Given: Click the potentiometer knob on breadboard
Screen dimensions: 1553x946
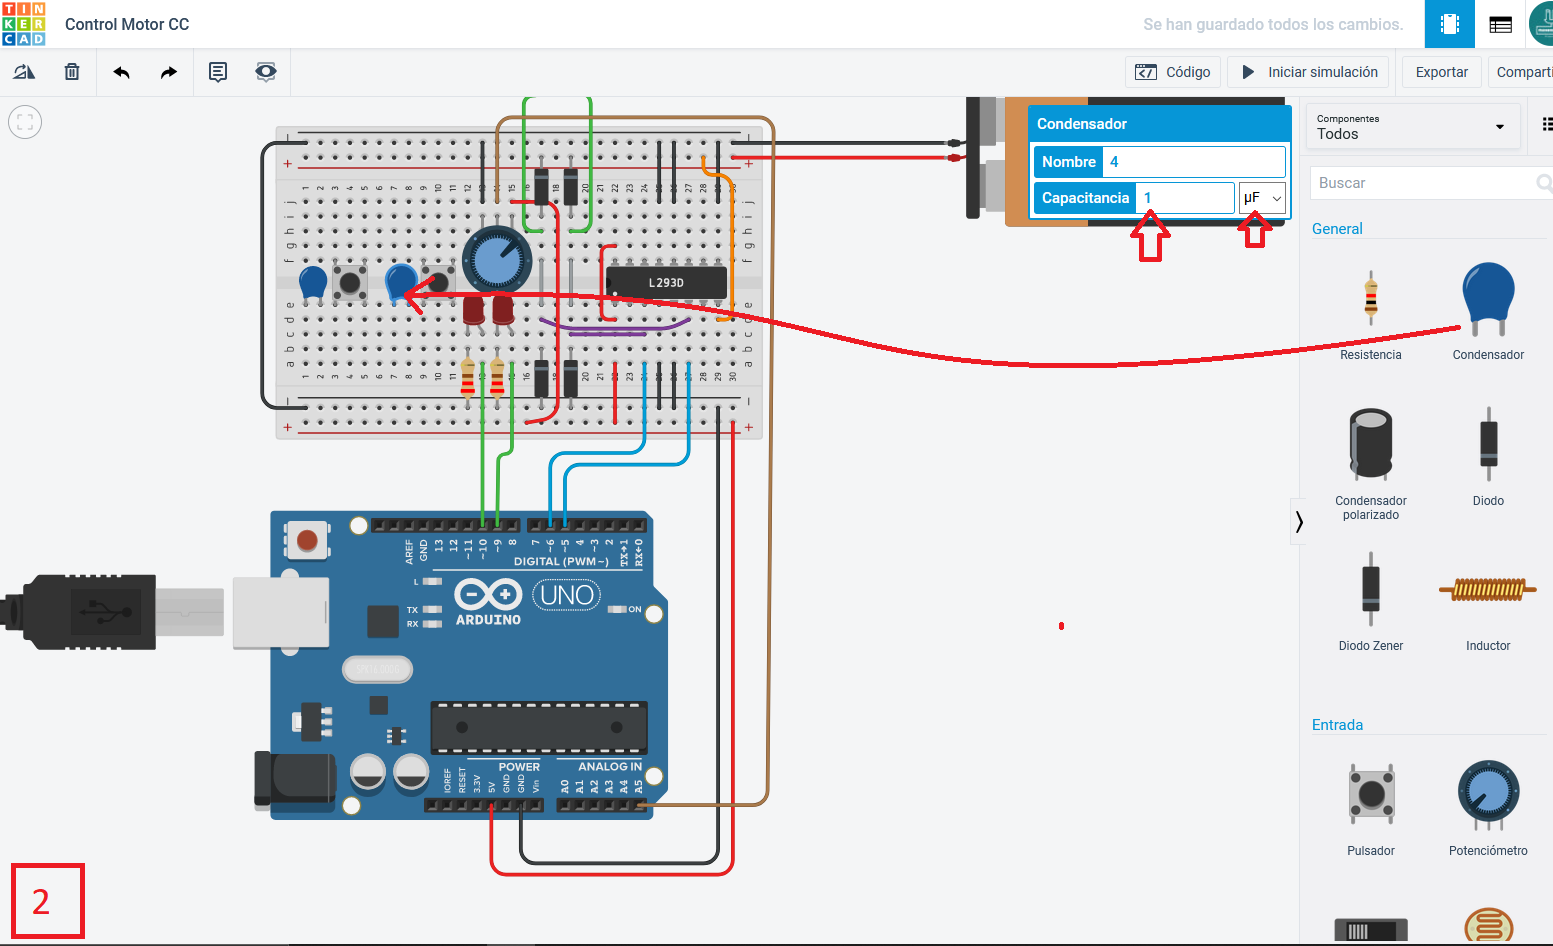Looking at the screenshot, I should [x=497, y=259].
